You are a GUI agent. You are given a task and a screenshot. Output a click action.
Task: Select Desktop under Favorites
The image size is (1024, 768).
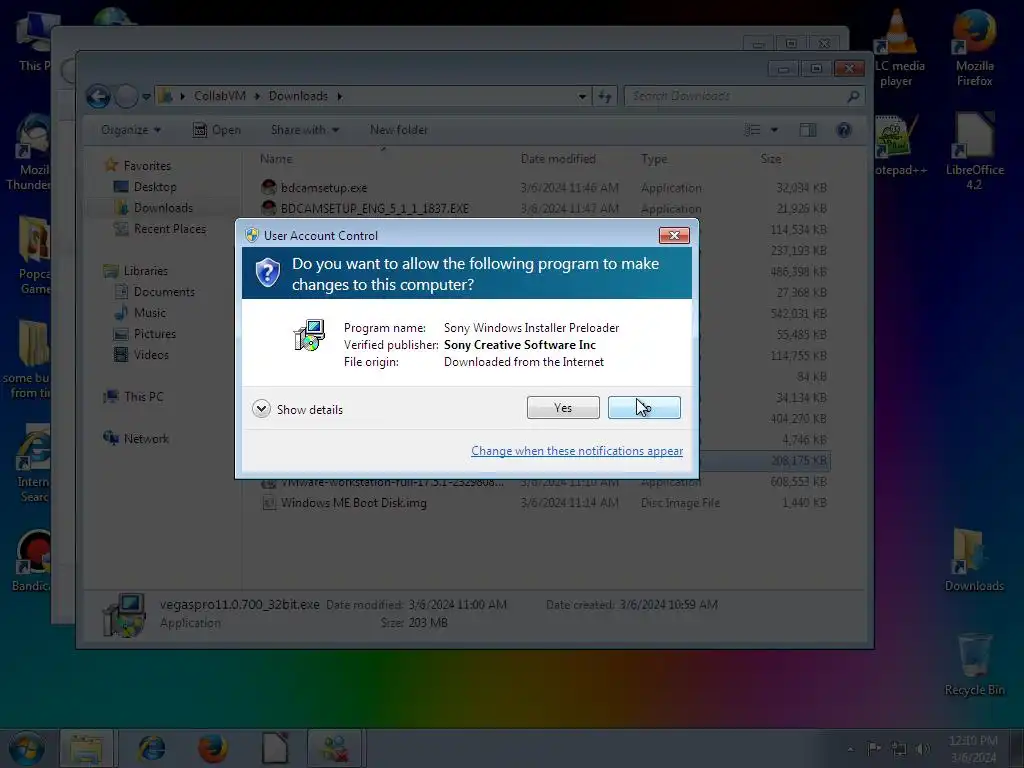[x=155, y=187]
